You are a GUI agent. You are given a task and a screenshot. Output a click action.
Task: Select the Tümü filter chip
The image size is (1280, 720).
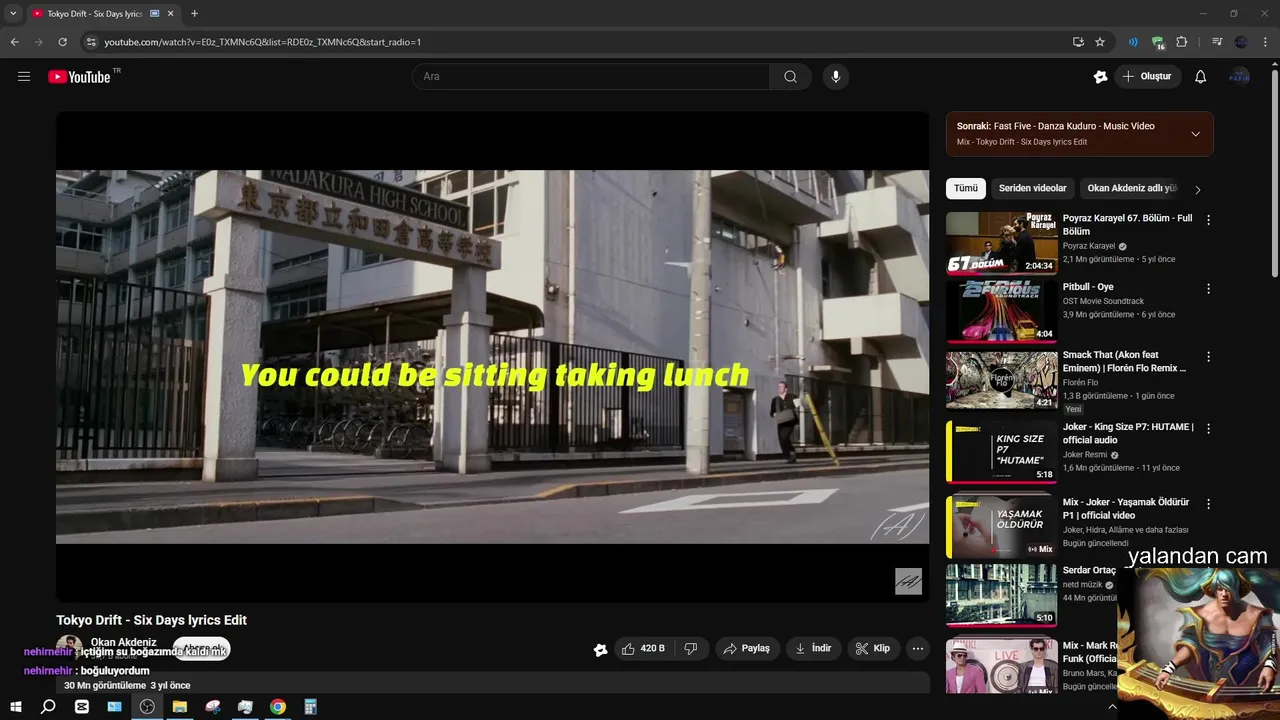[x=966, y=188]
